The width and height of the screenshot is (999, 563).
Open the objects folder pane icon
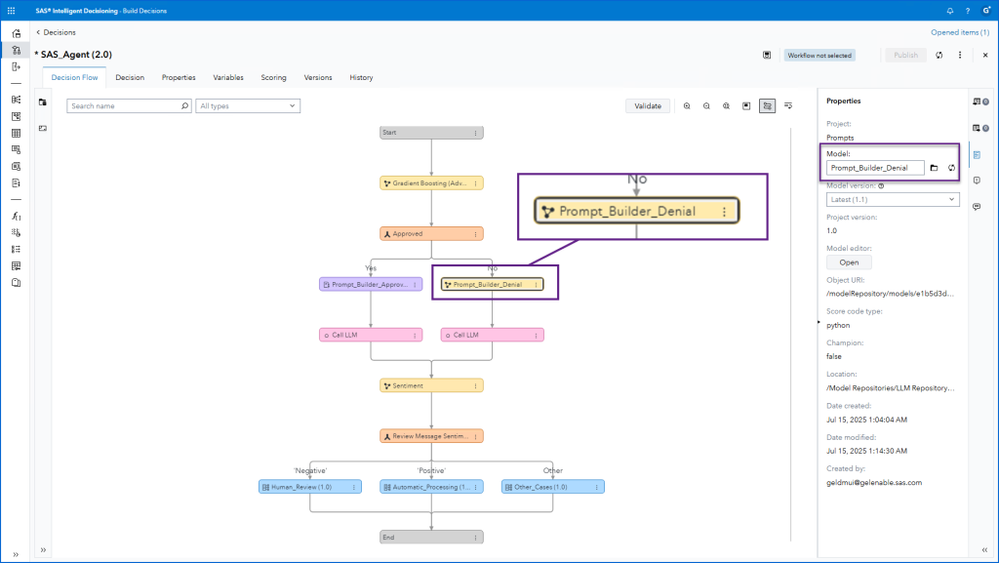43,102
